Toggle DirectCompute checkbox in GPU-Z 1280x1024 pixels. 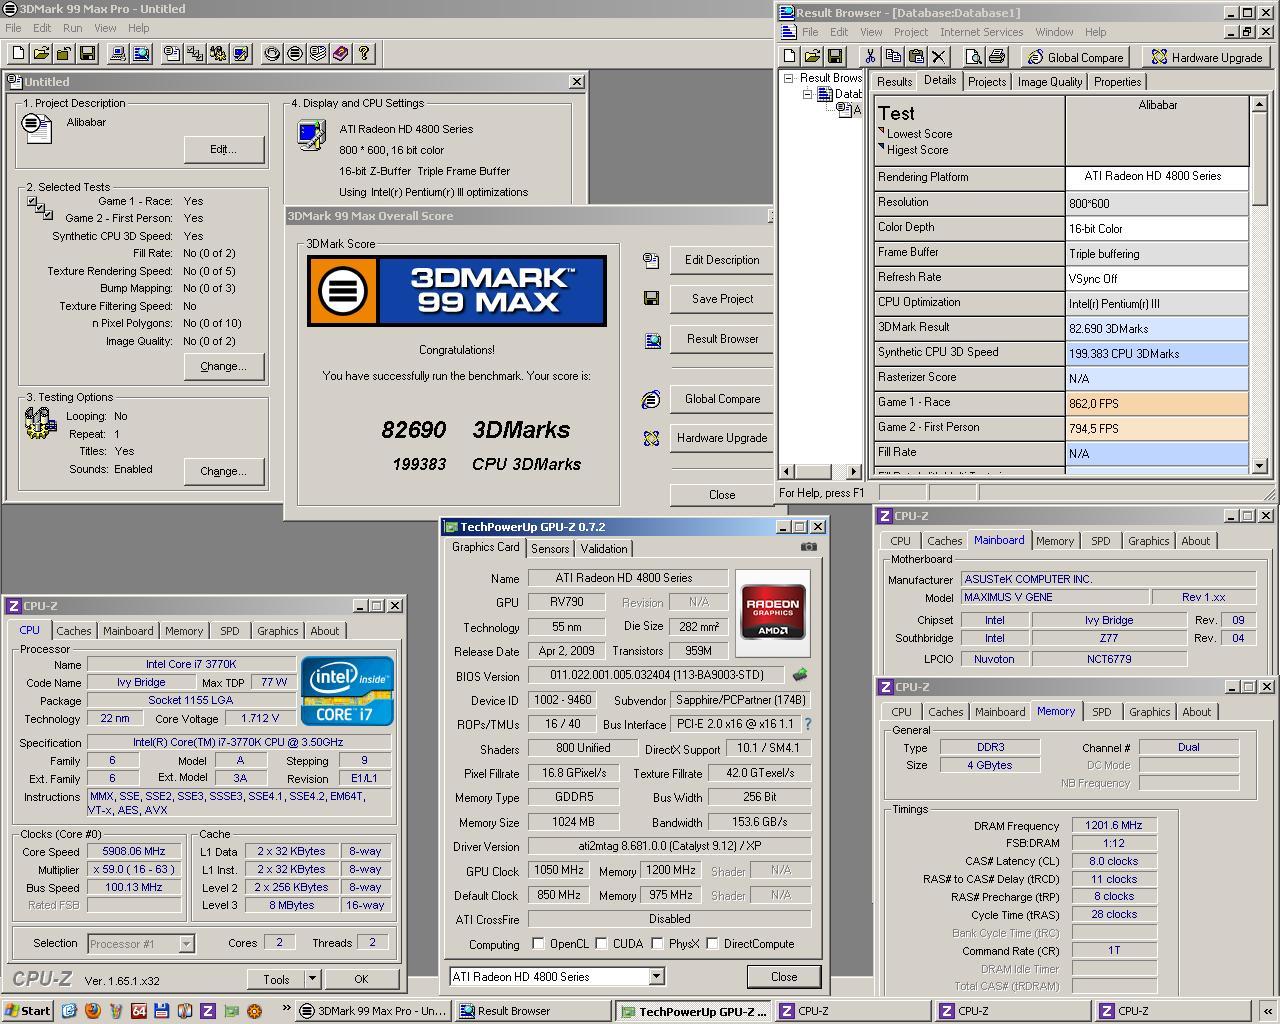[x=712, y=943]
